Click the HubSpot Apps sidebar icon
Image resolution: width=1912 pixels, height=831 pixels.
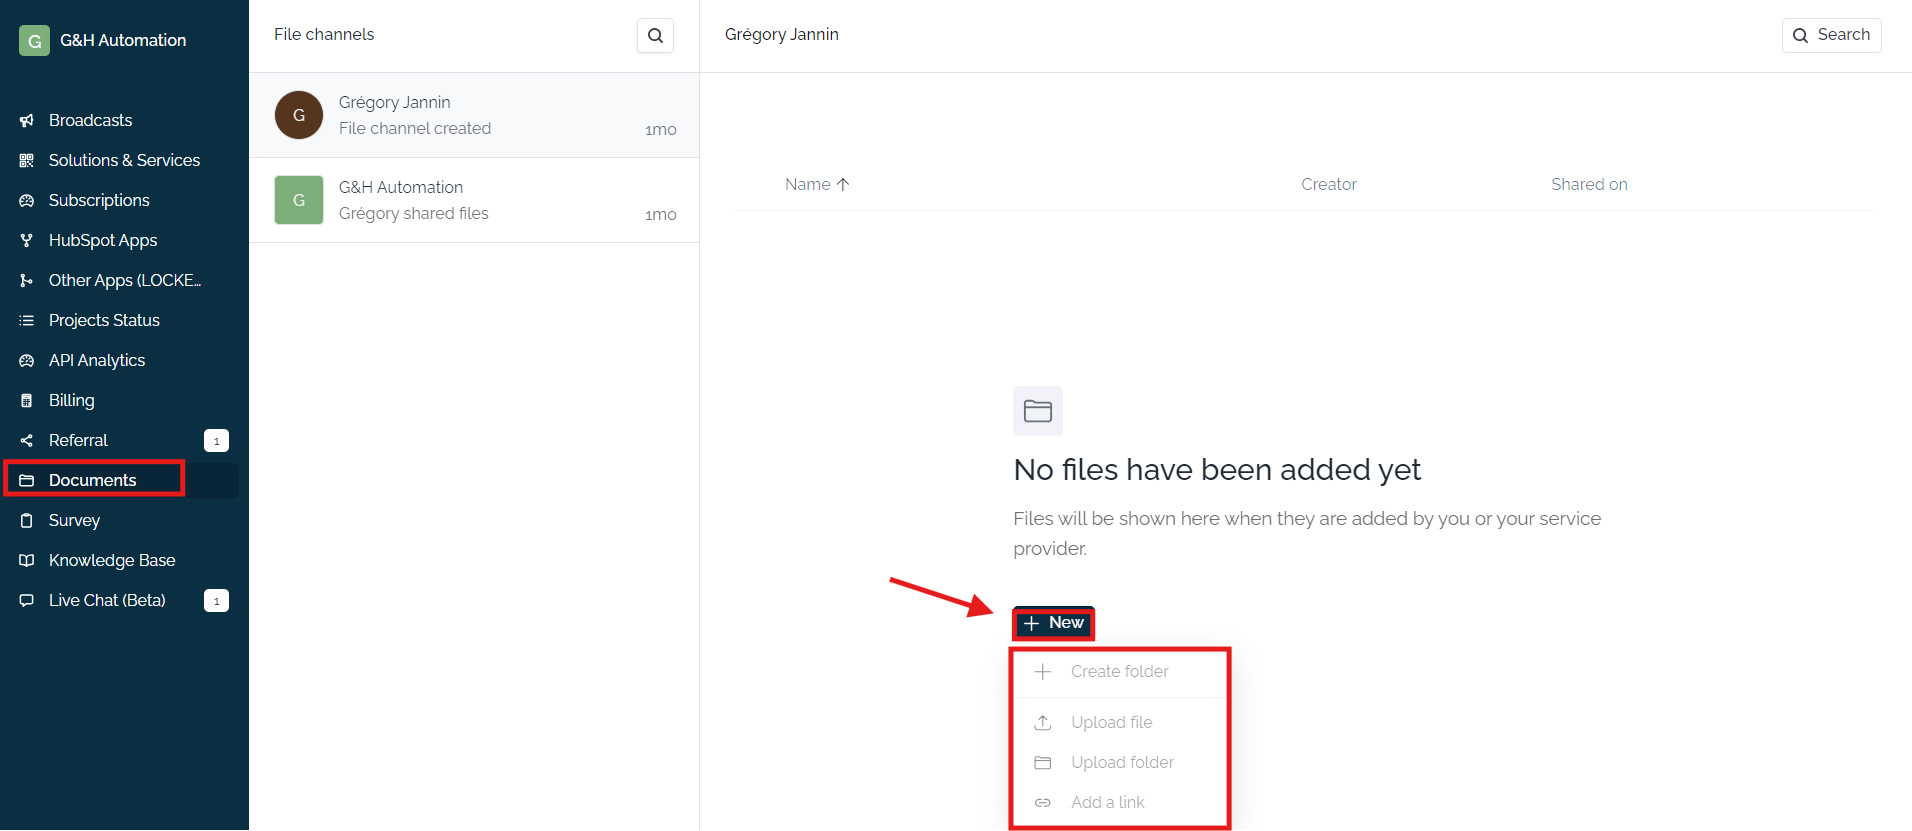27,241
